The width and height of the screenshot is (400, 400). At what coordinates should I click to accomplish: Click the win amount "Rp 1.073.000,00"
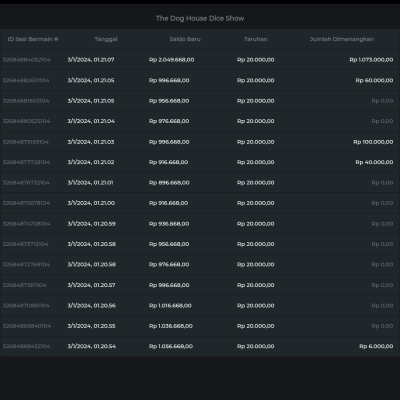tap(371, 60)
